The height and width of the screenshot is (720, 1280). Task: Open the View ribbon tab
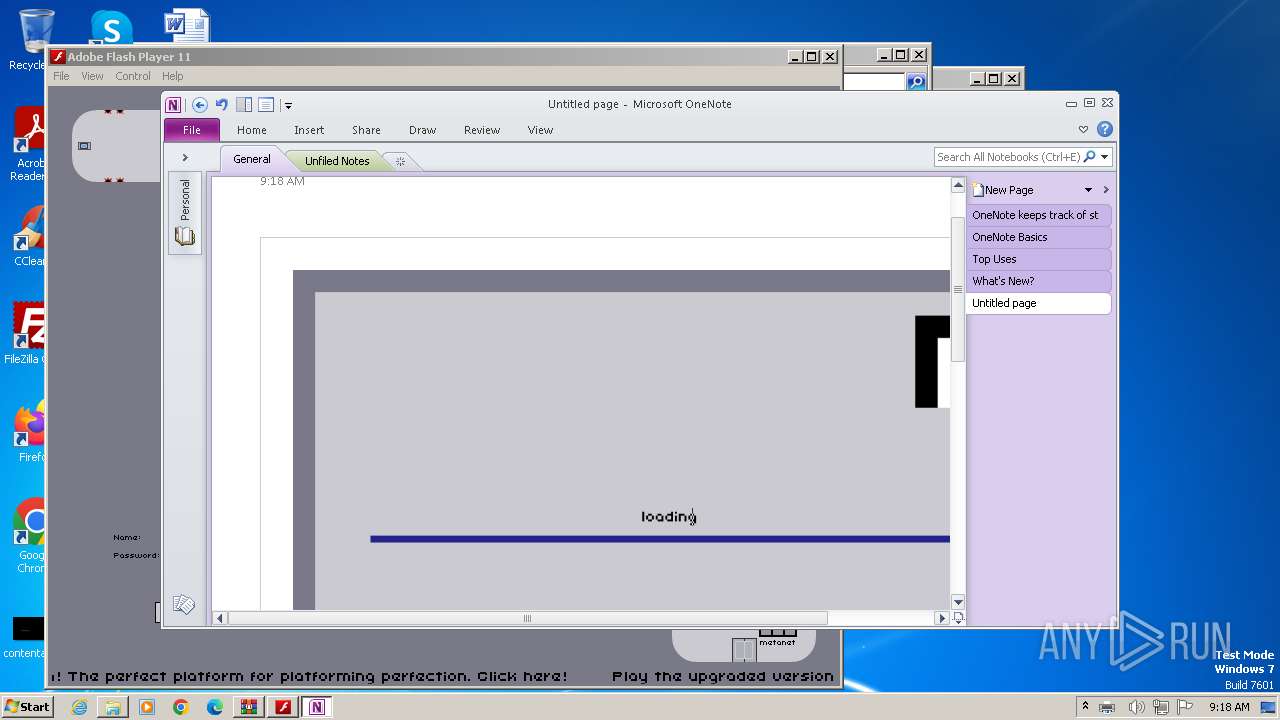coord(541,130)
